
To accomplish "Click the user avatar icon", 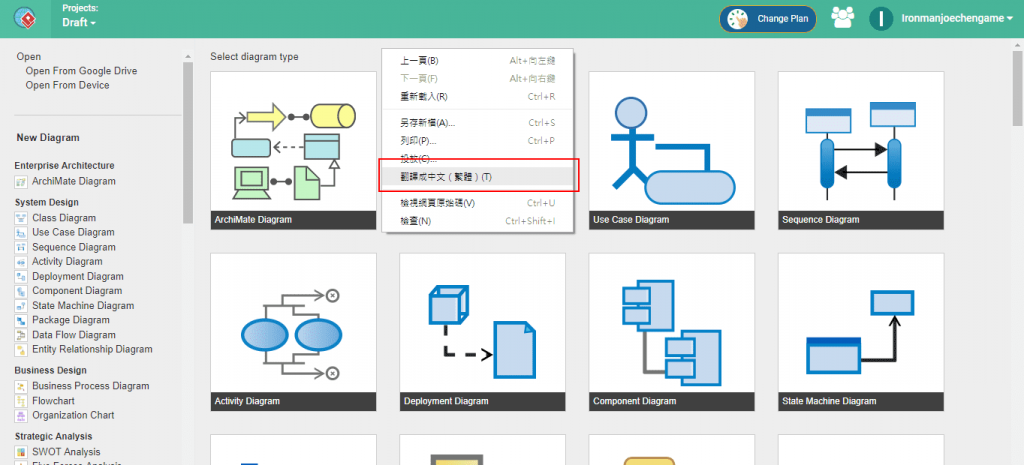I will [x=881, y=18].
